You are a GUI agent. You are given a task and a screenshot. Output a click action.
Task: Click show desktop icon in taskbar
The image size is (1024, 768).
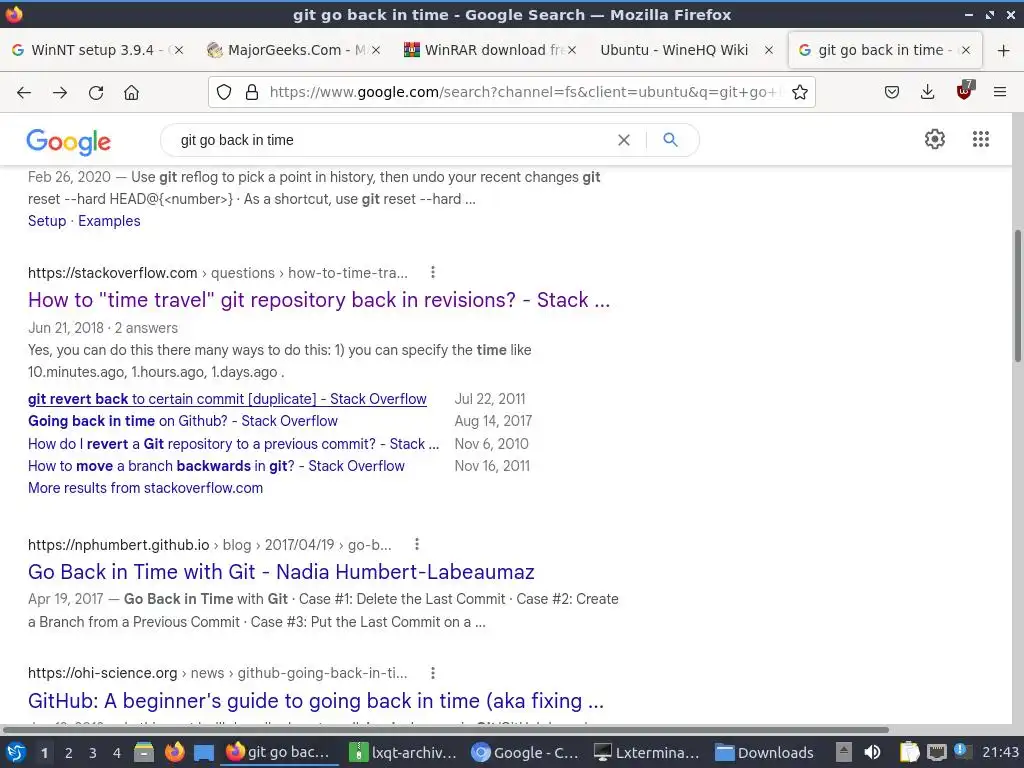pyautogui.click(x=204, y=752)
